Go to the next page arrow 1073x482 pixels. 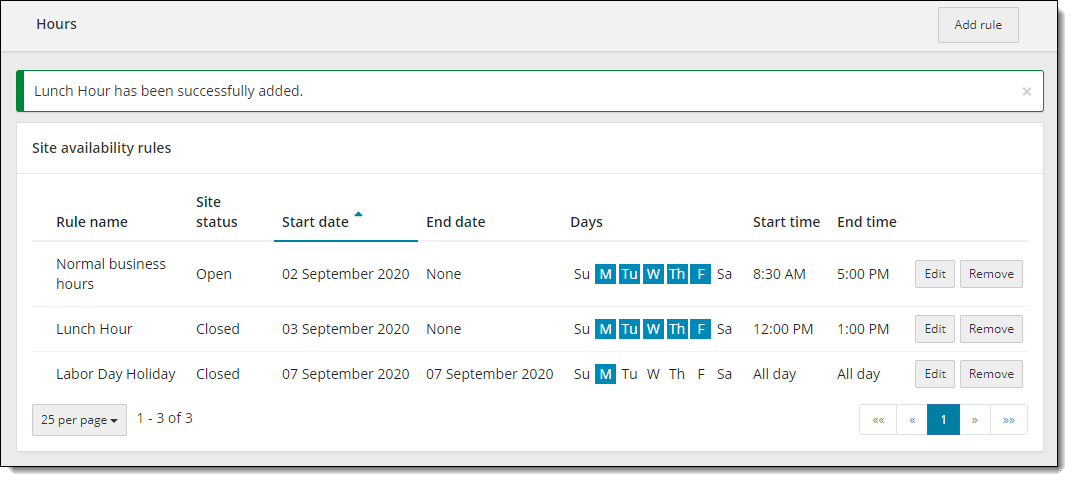pos(975,420)
